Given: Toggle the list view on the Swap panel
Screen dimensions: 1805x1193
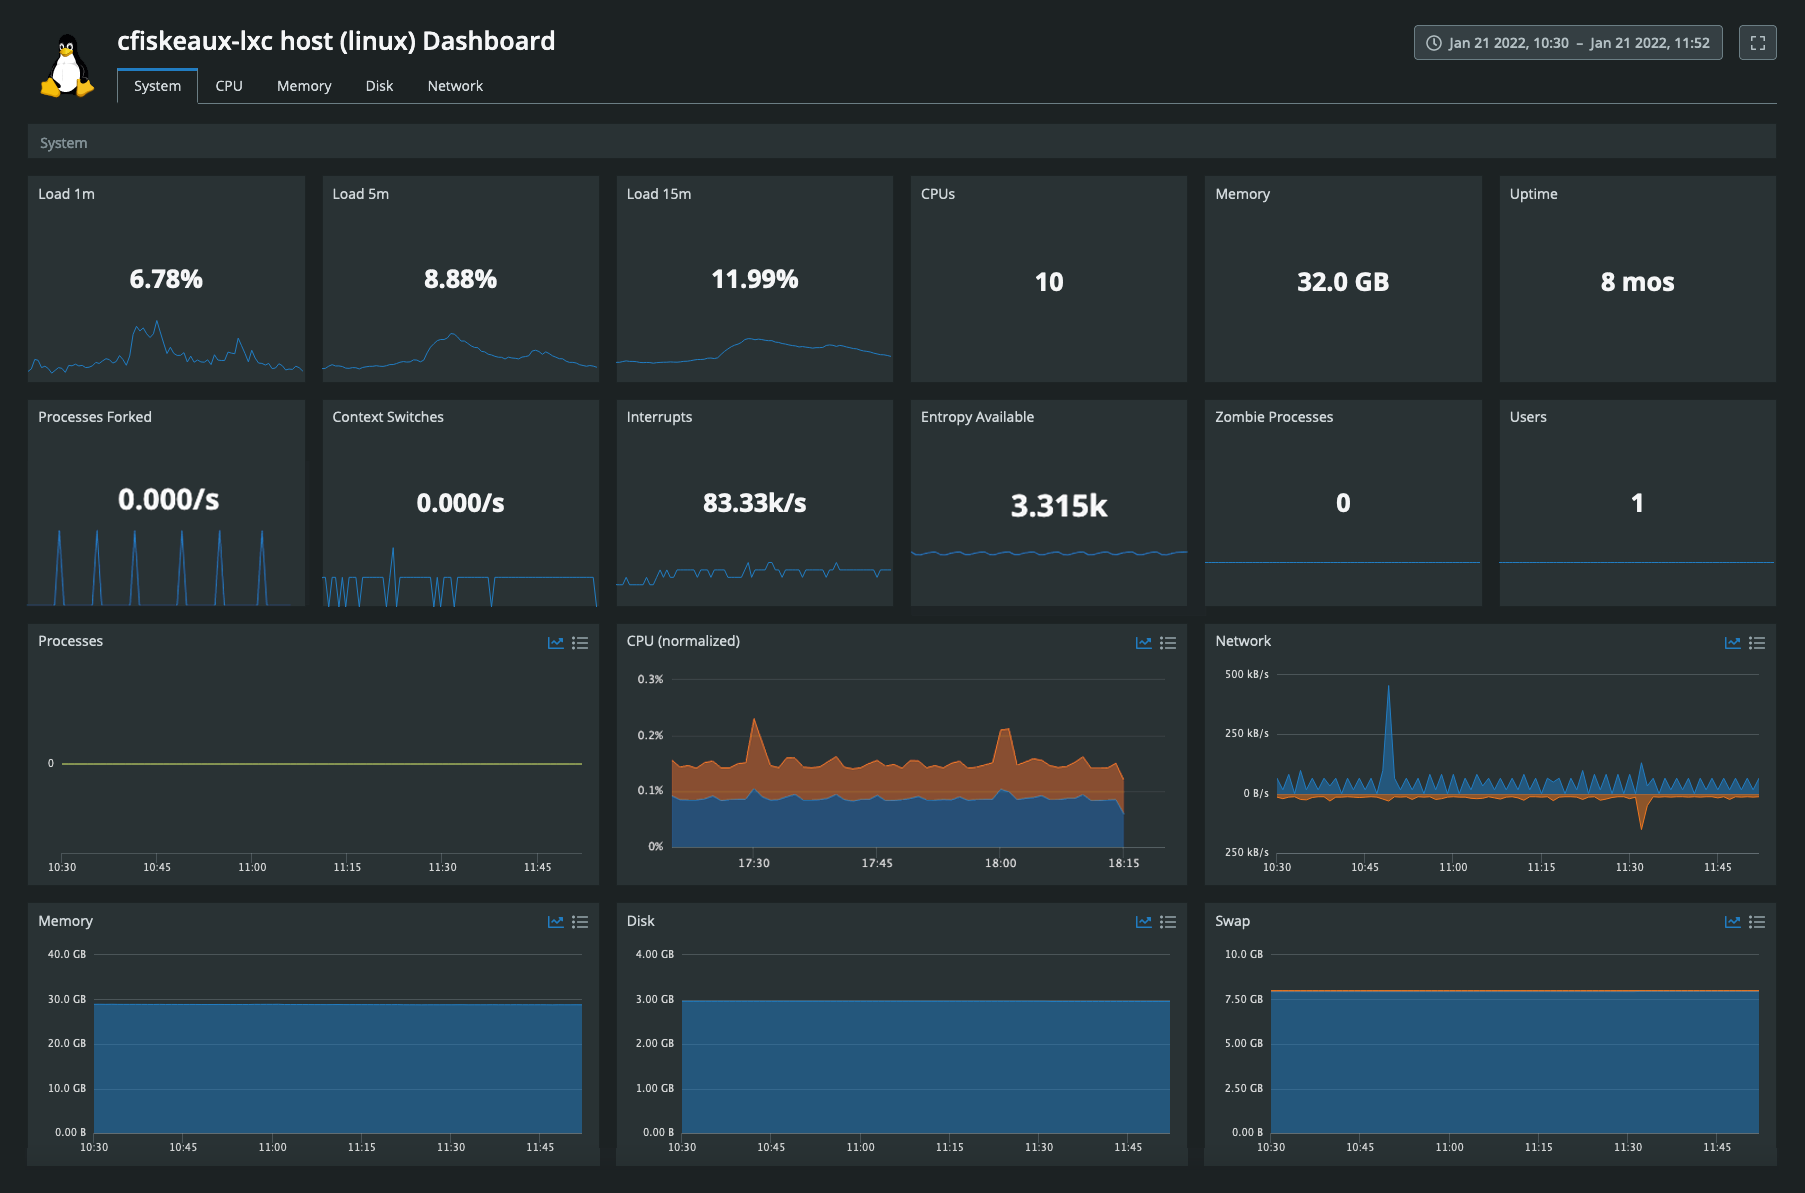Looking at the screenshot, I should [1757, 921].
